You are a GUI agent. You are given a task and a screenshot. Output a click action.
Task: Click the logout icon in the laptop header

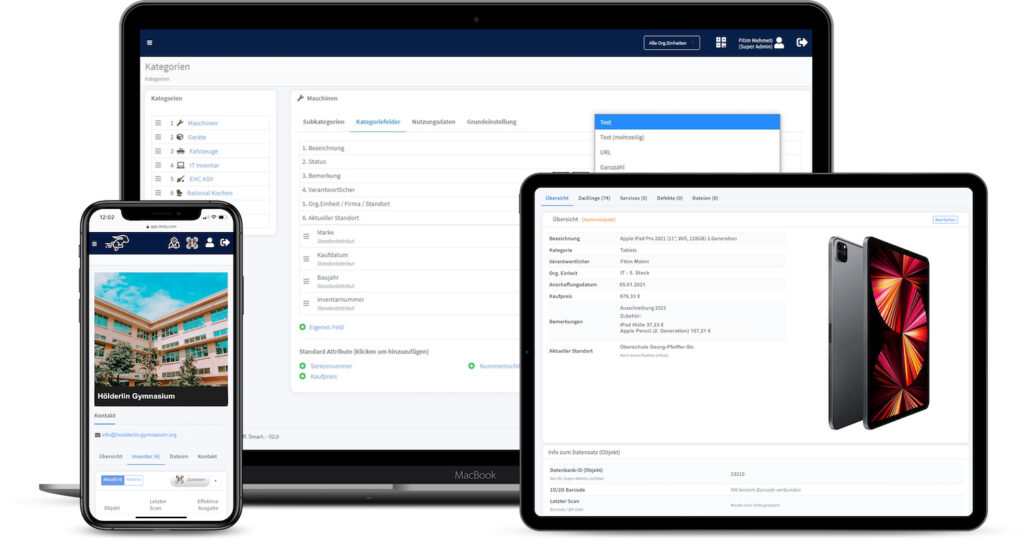point(802,43)
